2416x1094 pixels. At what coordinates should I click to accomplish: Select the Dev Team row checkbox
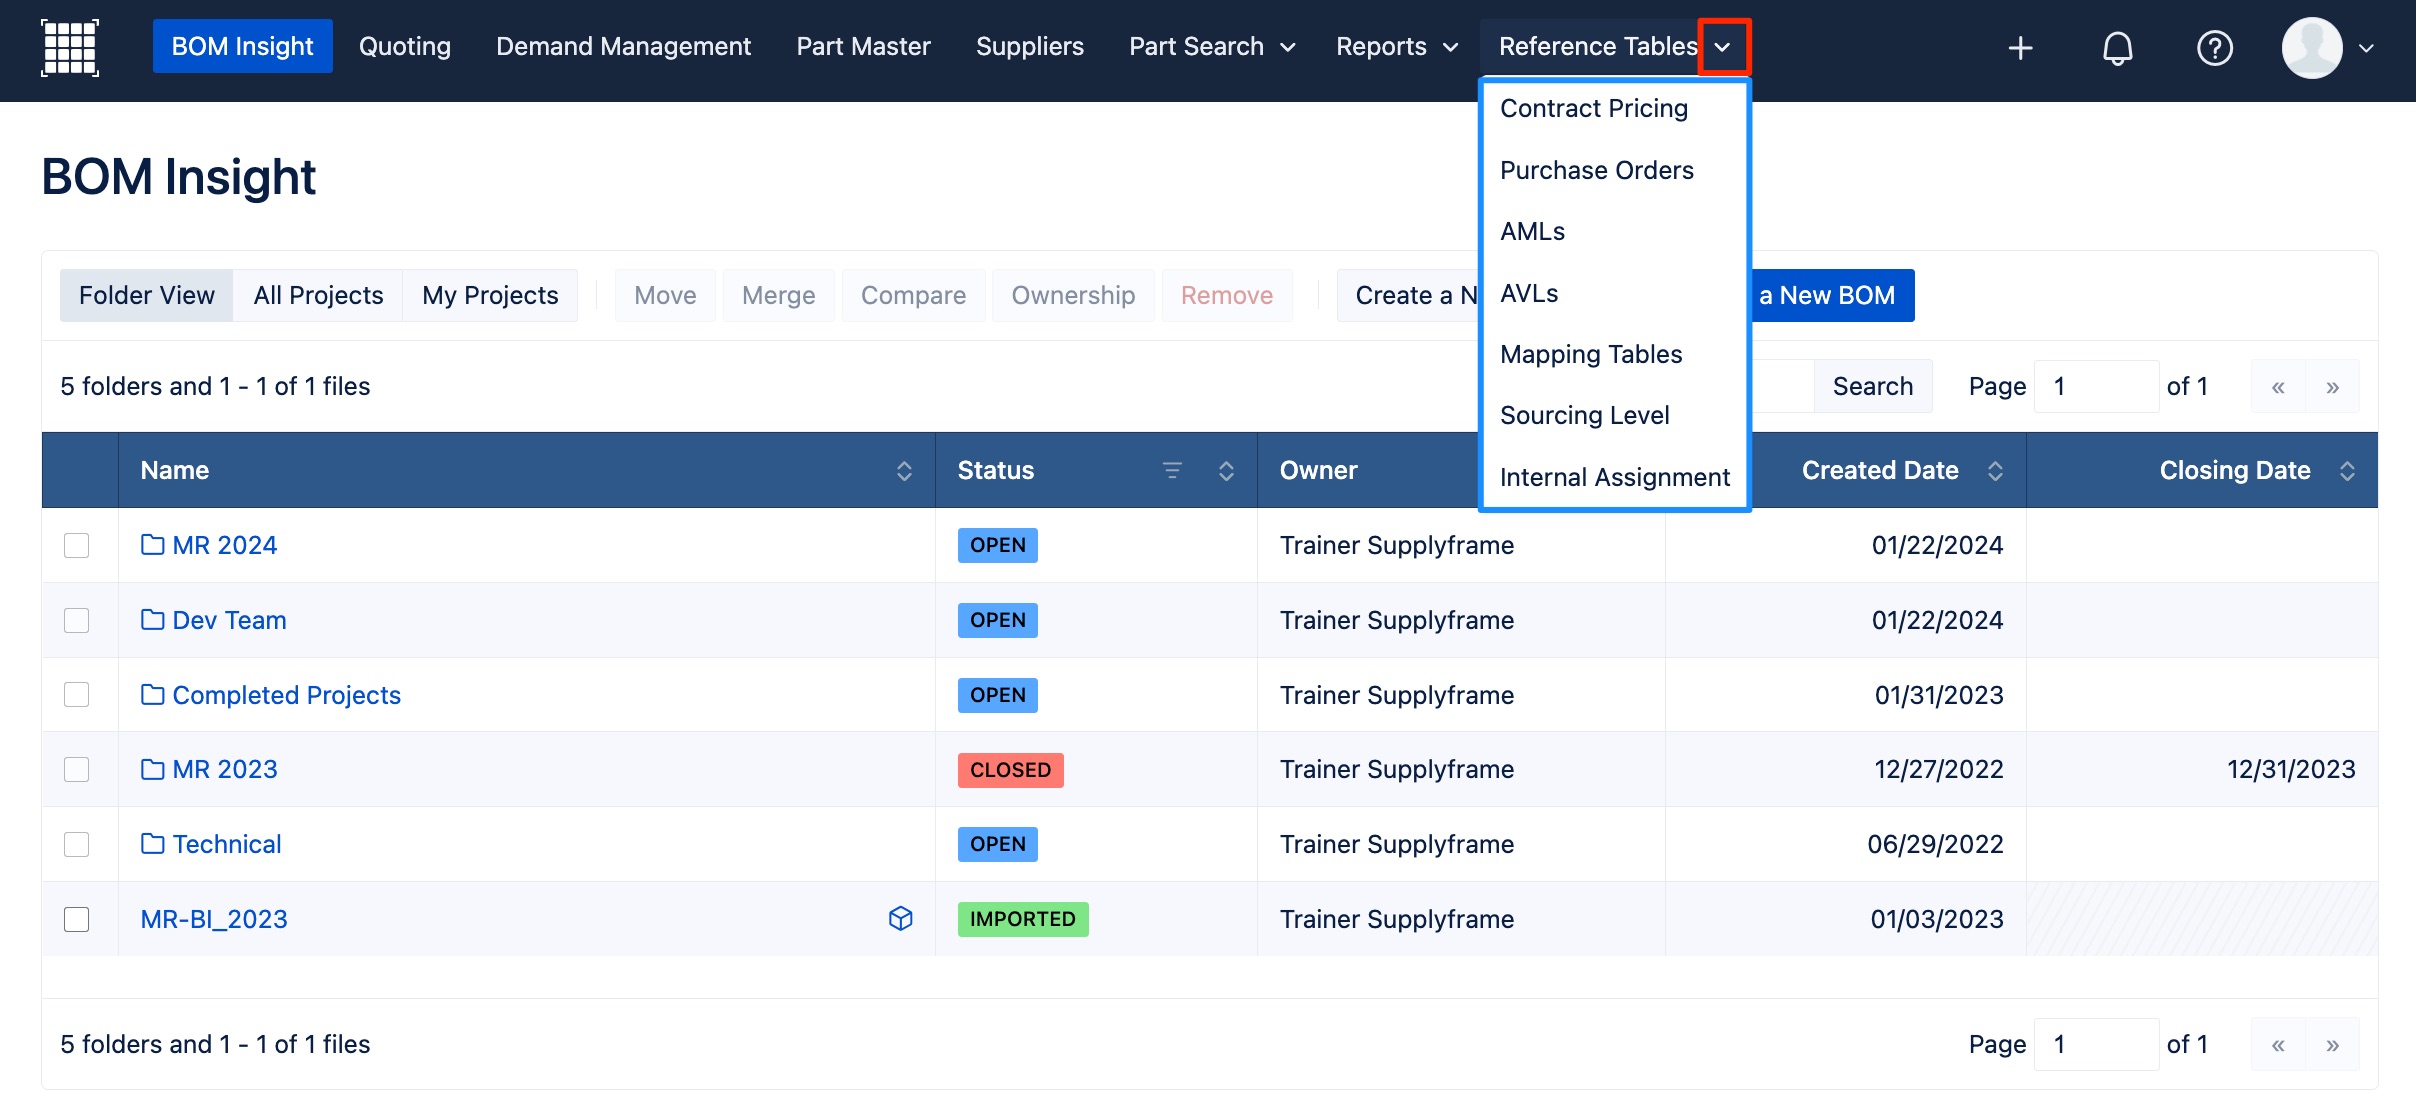[77, 620]
